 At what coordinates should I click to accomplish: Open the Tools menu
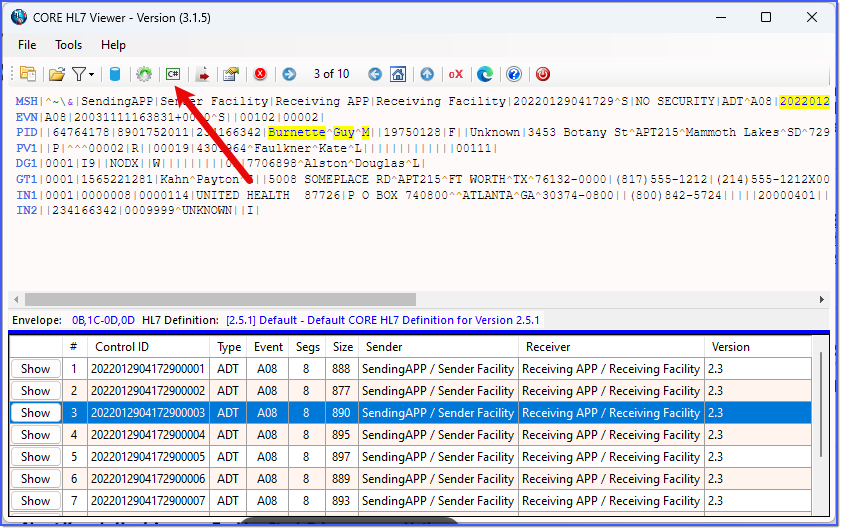coord(68,45)
